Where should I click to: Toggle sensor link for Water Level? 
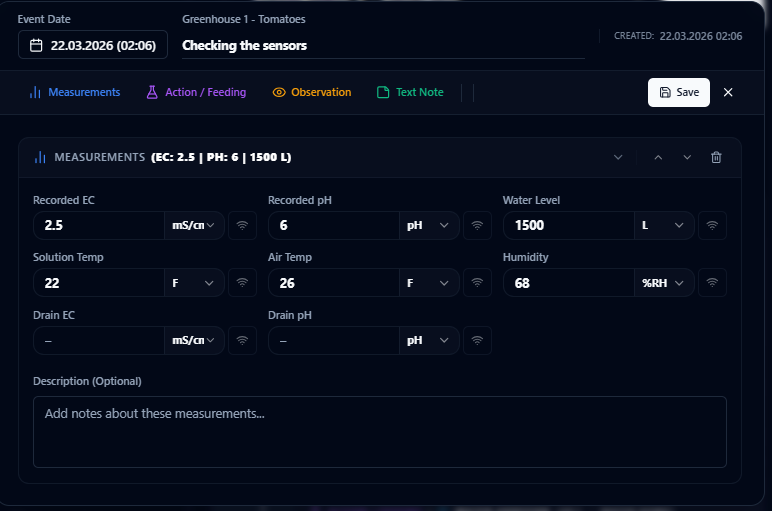tap(712, 225)
